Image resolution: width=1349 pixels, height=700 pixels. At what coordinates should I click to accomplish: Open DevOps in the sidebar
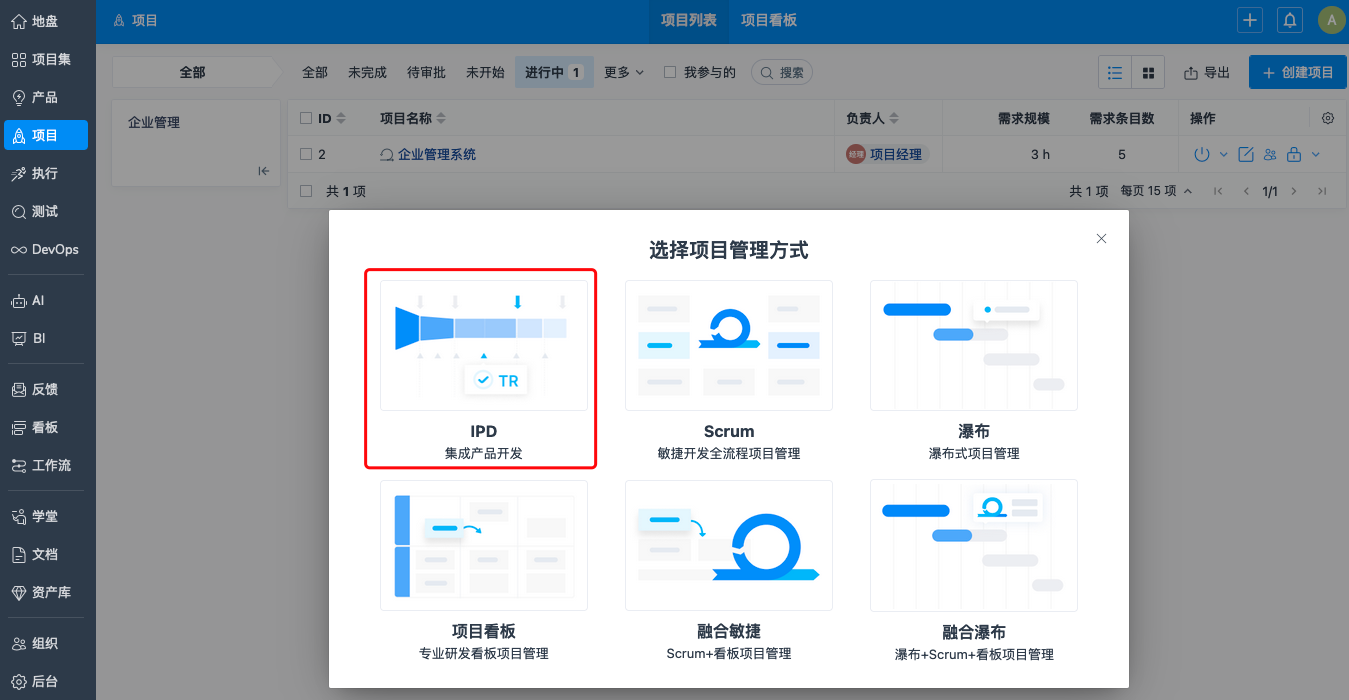45,249
